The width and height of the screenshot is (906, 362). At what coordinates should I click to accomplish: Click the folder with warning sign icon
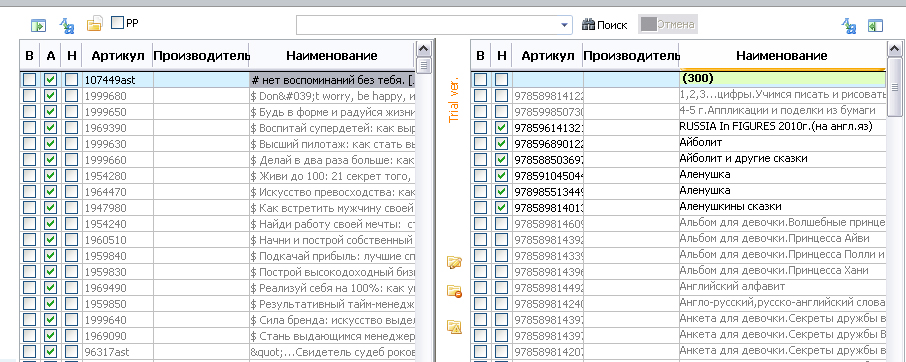pyautogui.click(x=455, y=327)
